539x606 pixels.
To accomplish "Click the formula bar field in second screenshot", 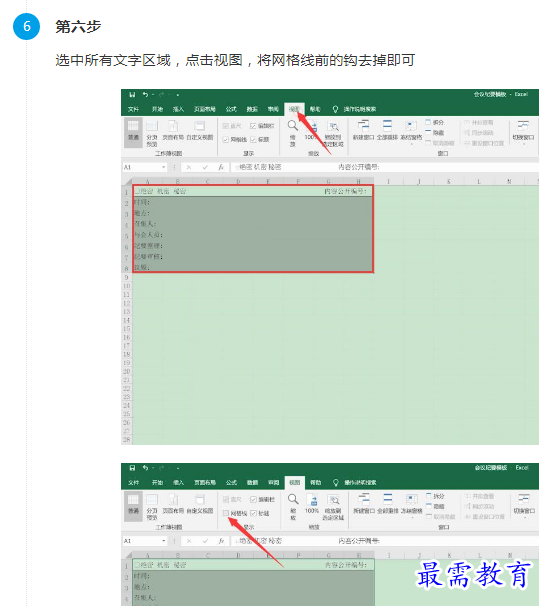I will click(x=385, y=541).
